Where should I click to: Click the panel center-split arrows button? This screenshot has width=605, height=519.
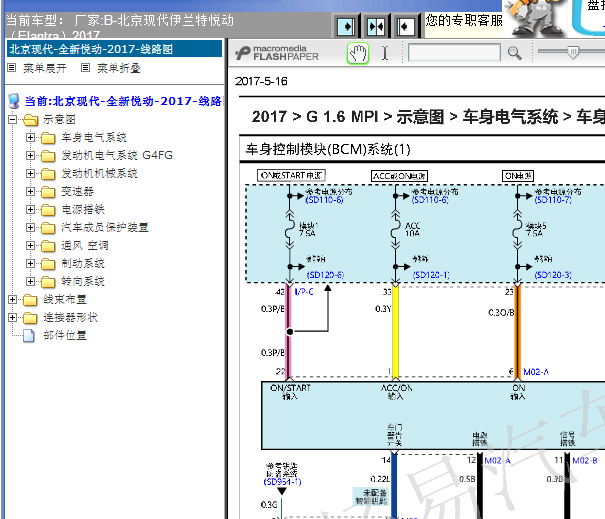coord(376,26)
